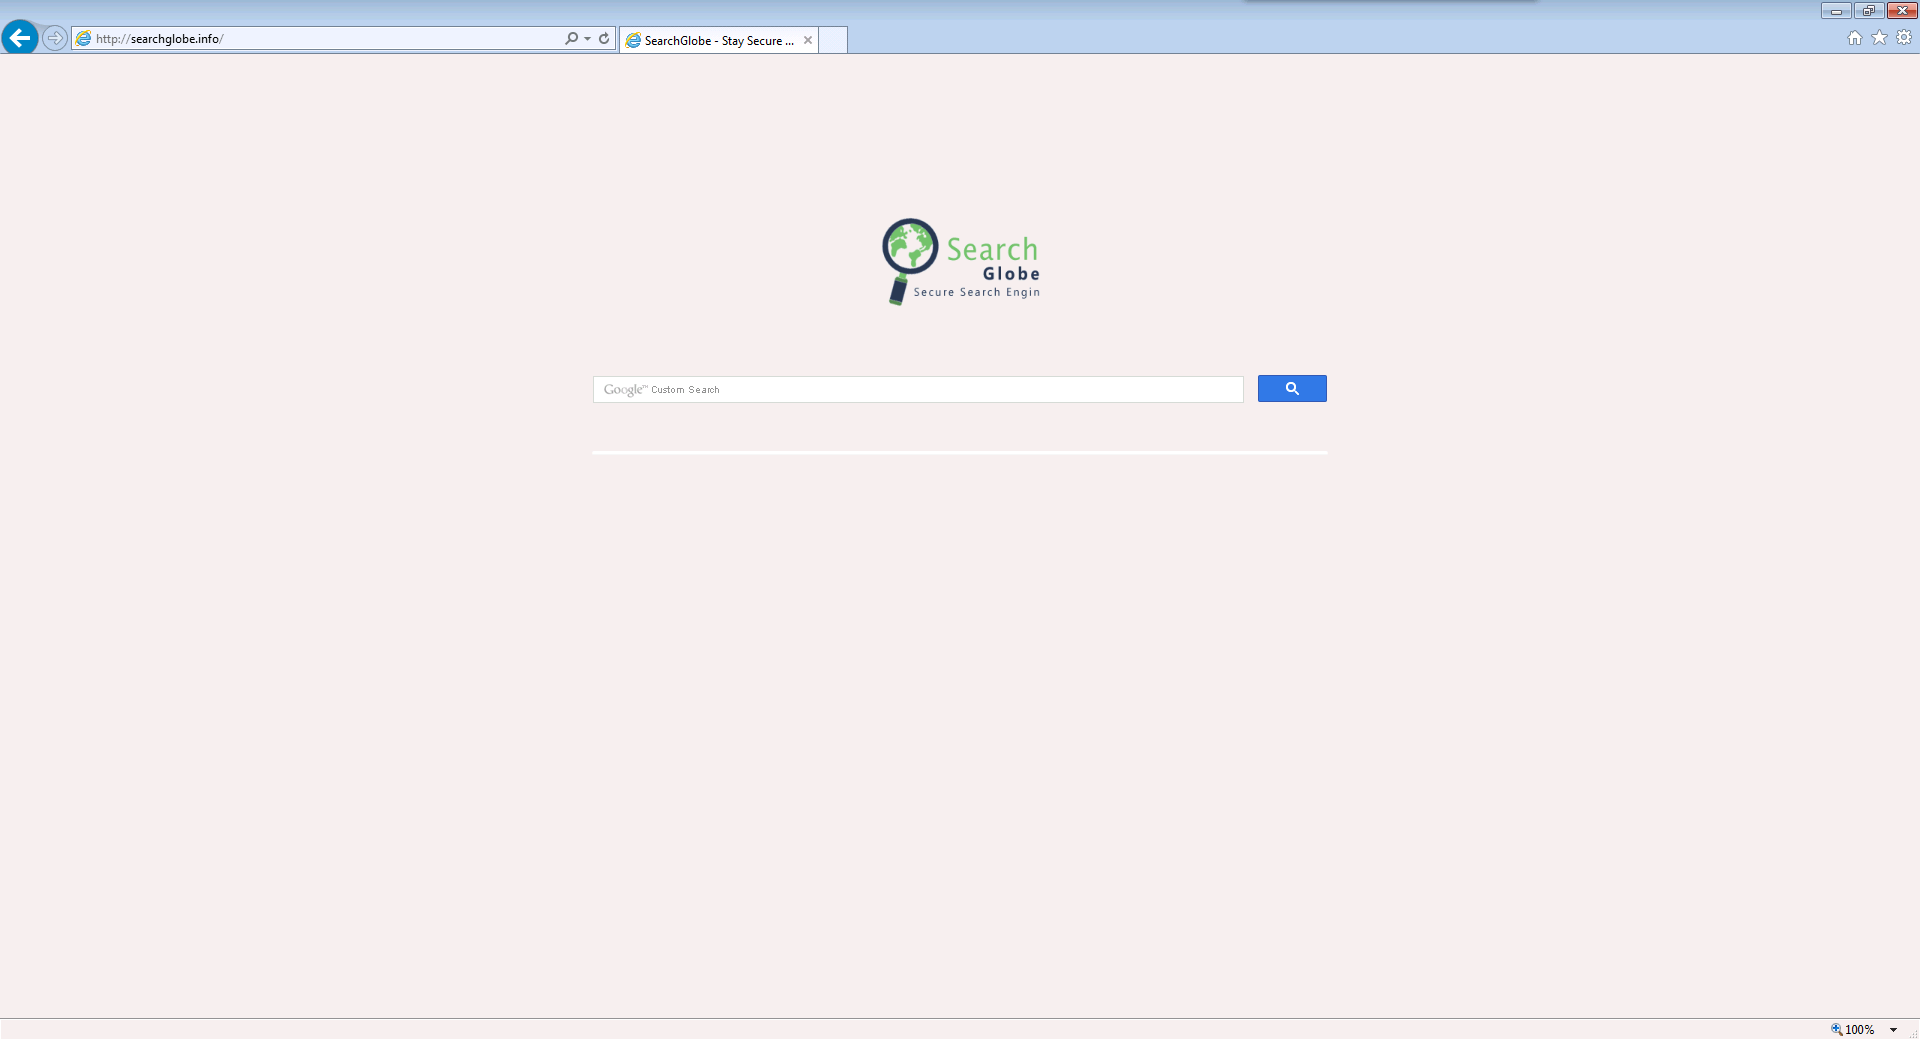Open the Home page icon
The width and height of the screenshot is (1920, 1040).
[x=1855, y=38]
